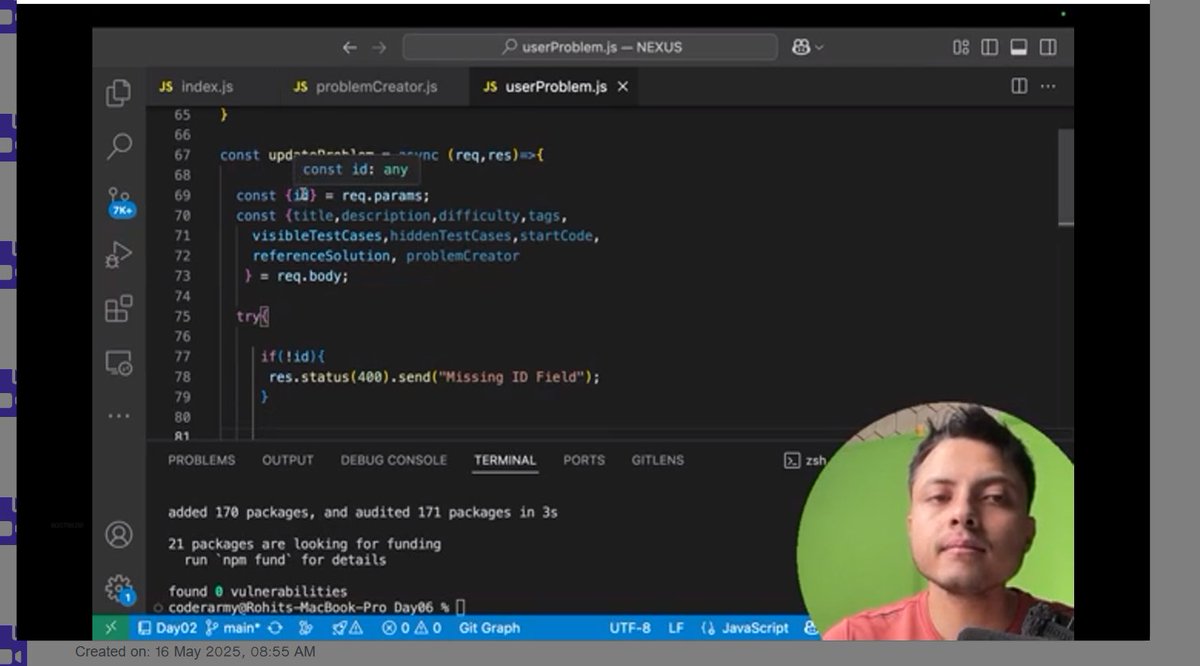Open the PORTS panel tab
The width and height of the screenshot is (1200, 666).
584,460
